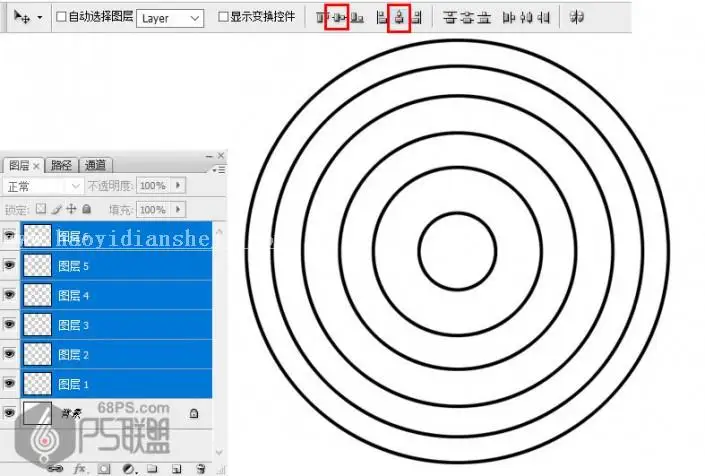Click Distribute right edges icon
Image resolution: width=705 pixels, height=476 pixels.
coord(544,18)
